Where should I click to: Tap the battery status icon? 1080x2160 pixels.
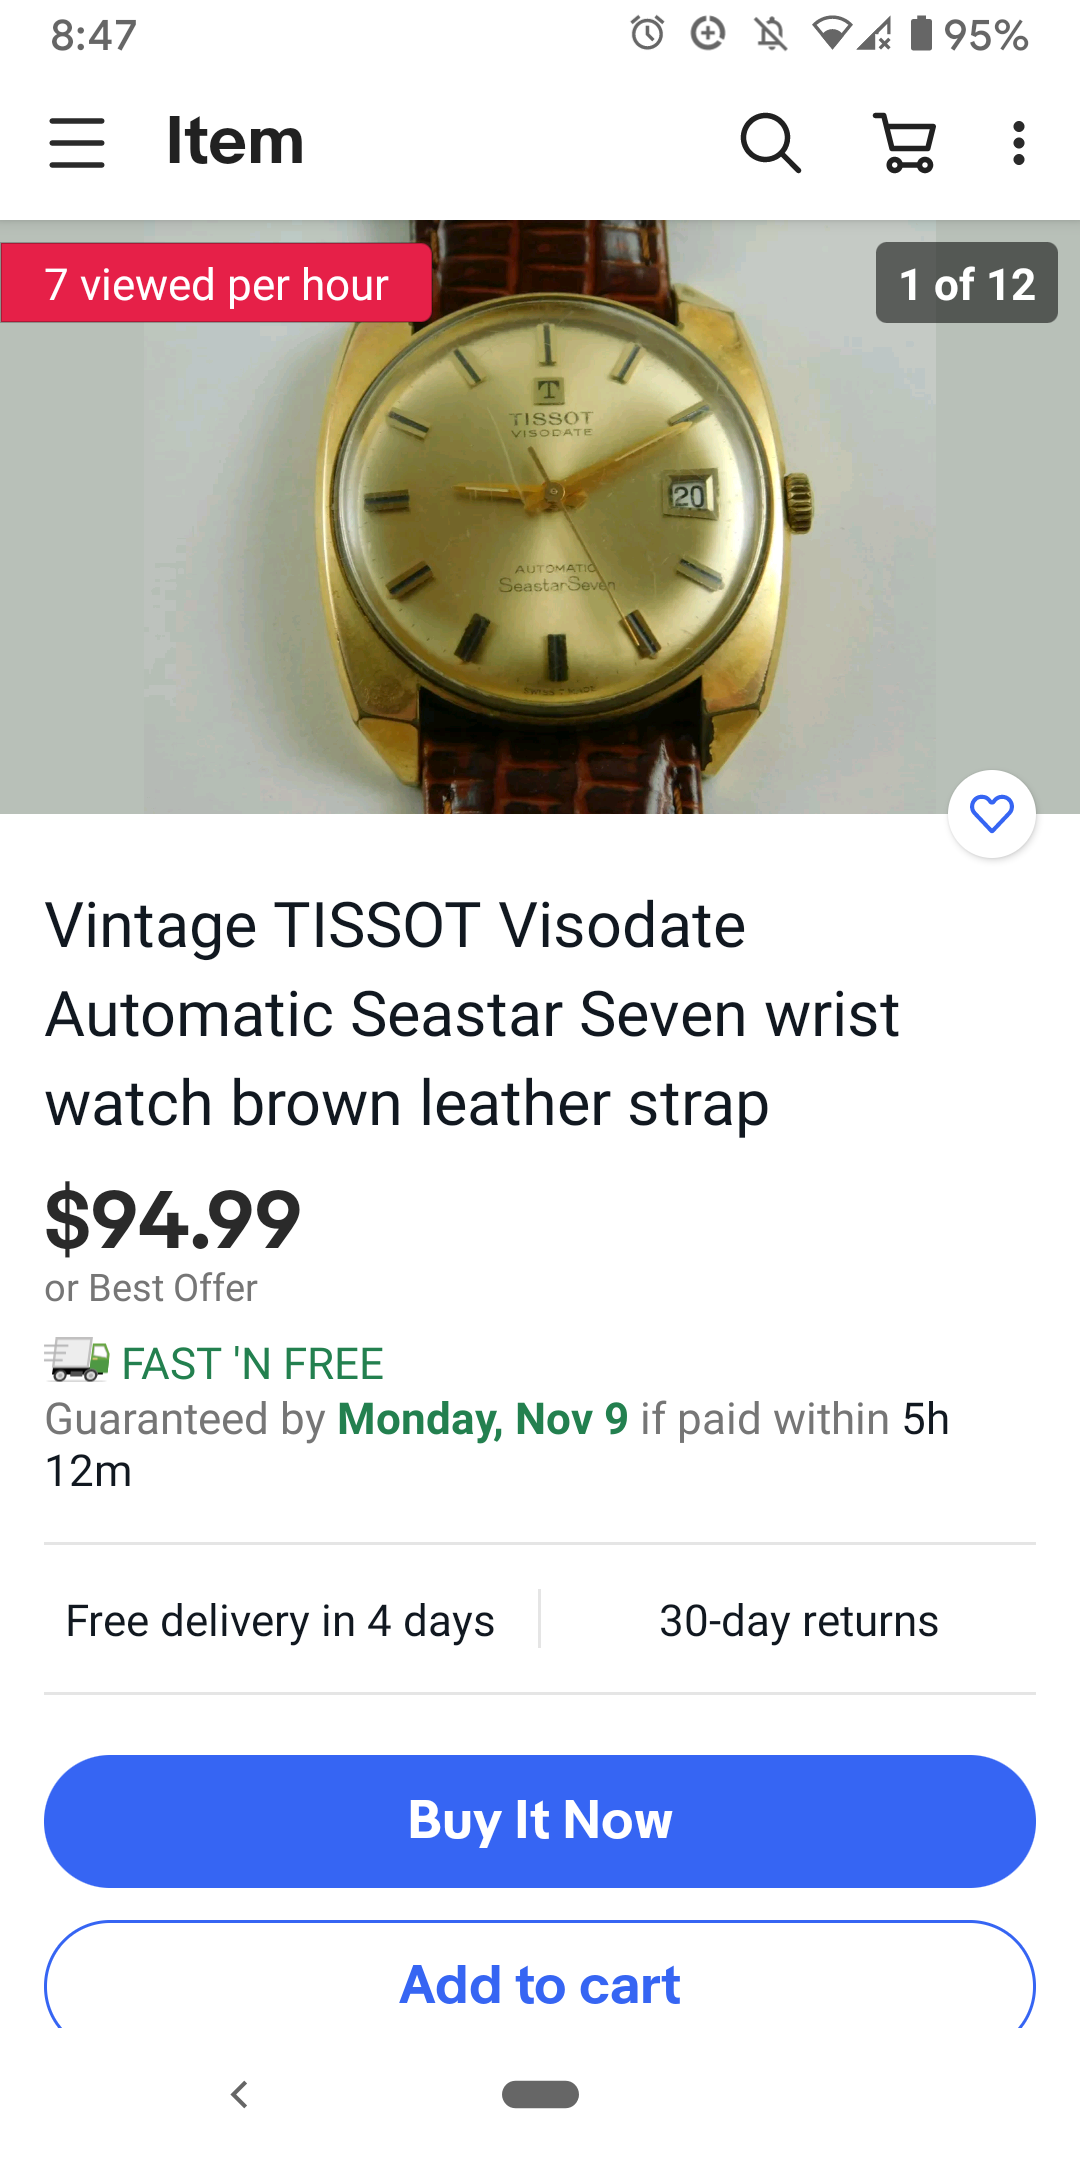click(921, 34)
